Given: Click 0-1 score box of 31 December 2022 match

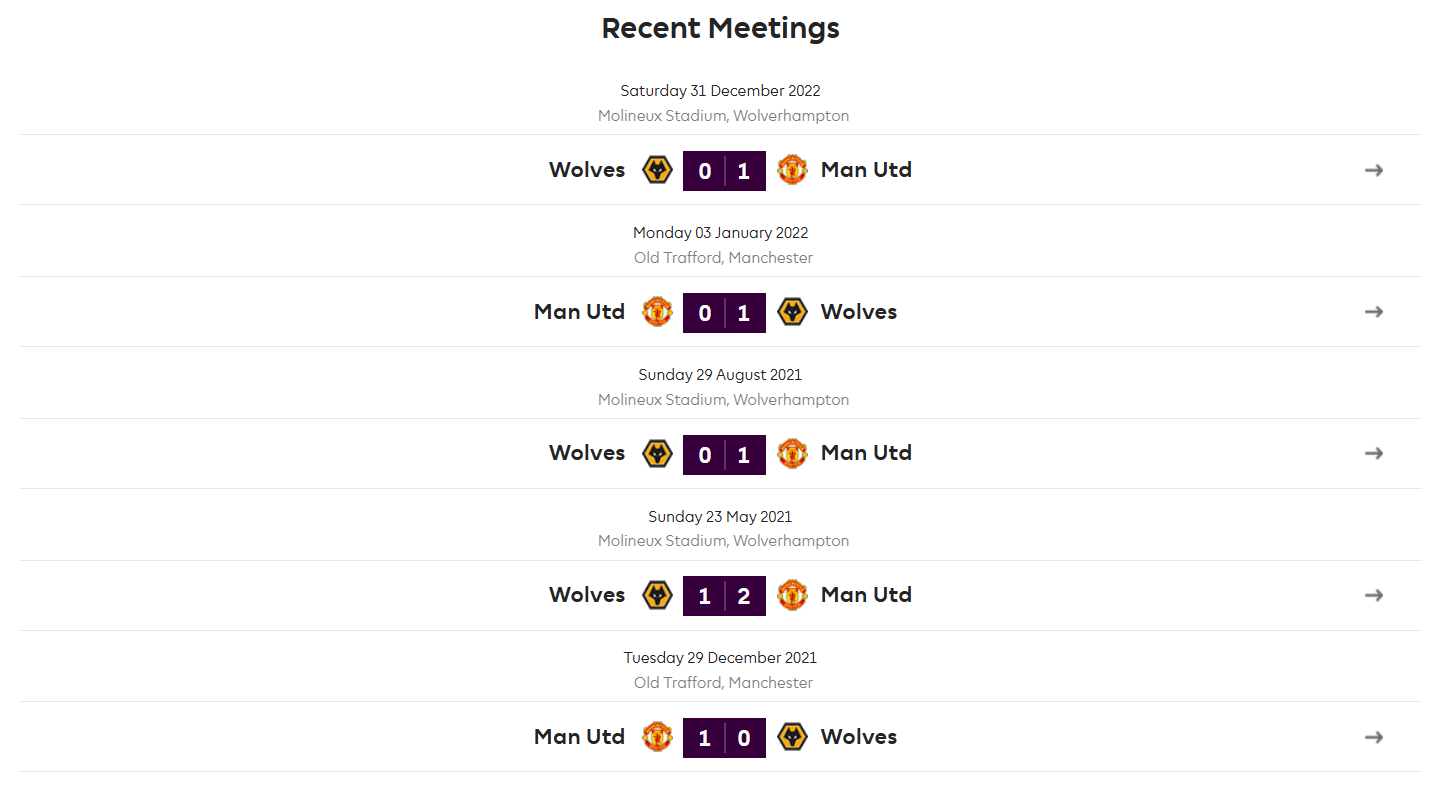Looking at the screenshot, I should pos(724,171).
